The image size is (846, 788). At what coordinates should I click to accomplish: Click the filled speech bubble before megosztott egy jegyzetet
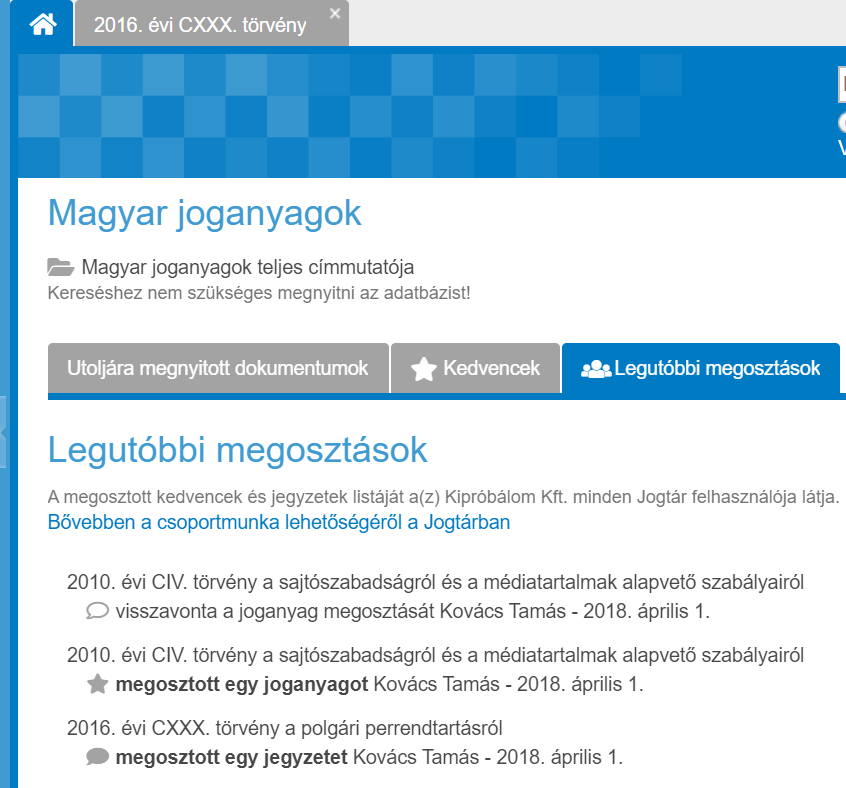click(x=97, y=757)
